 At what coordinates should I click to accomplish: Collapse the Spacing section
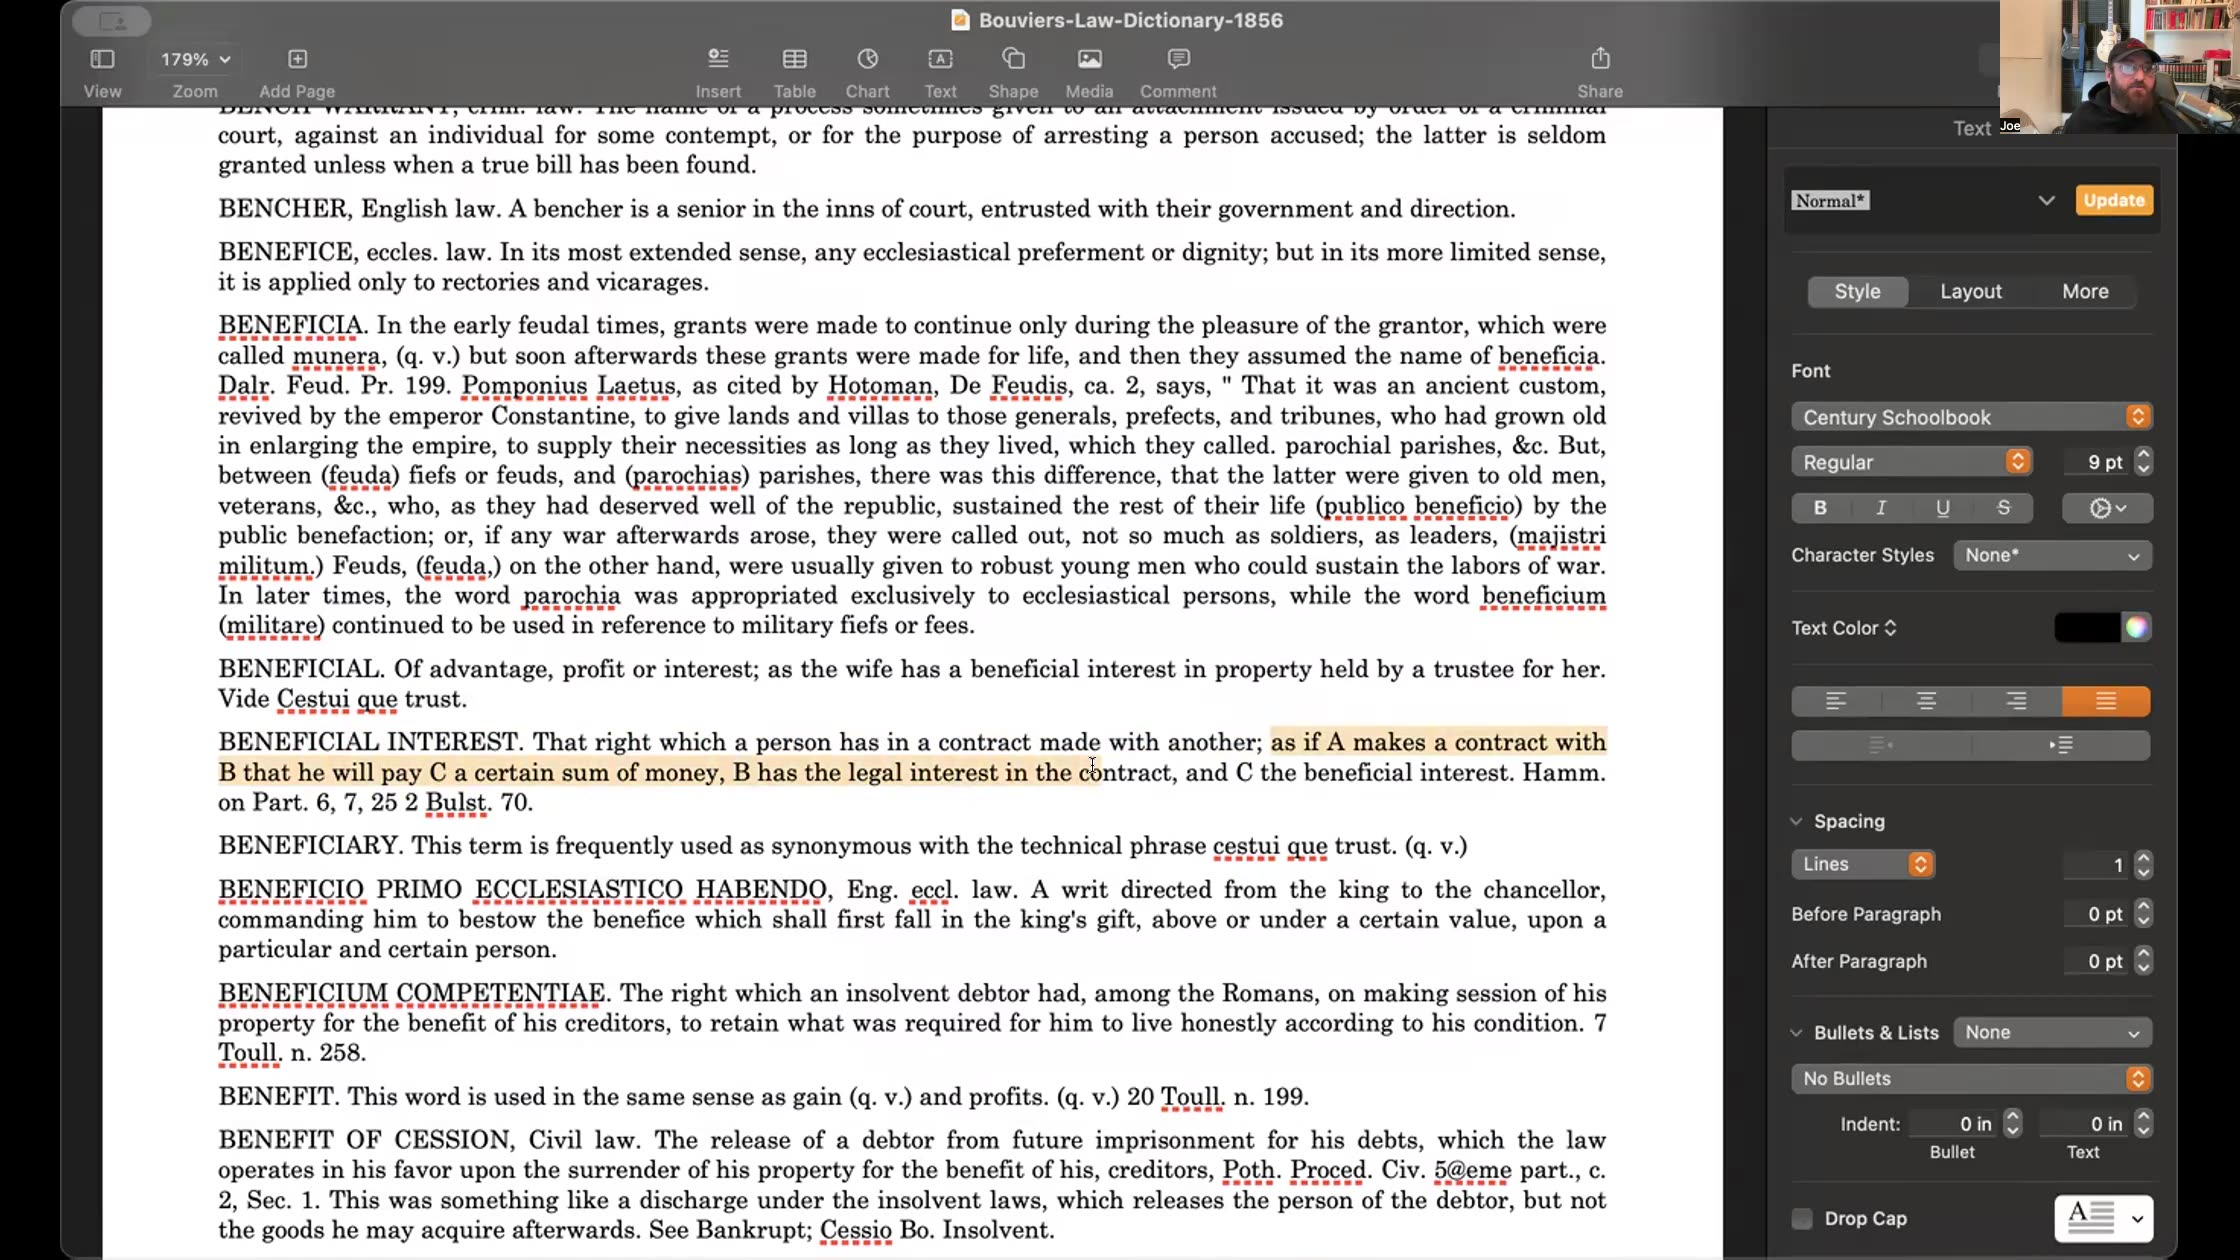pos(1796,820)
